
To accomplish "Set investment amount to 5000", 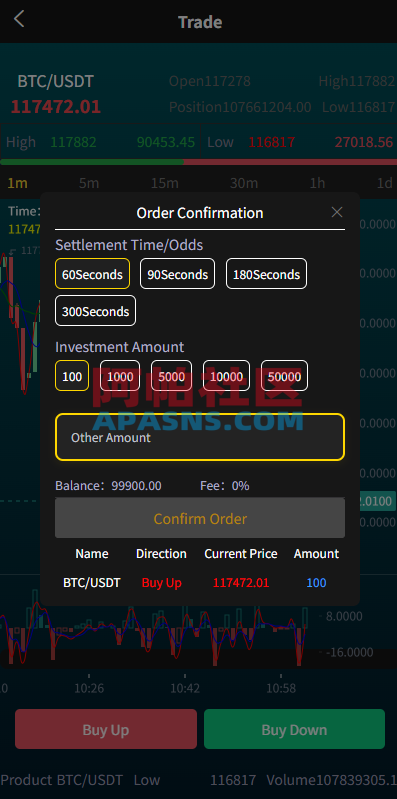I will [171, 376].
